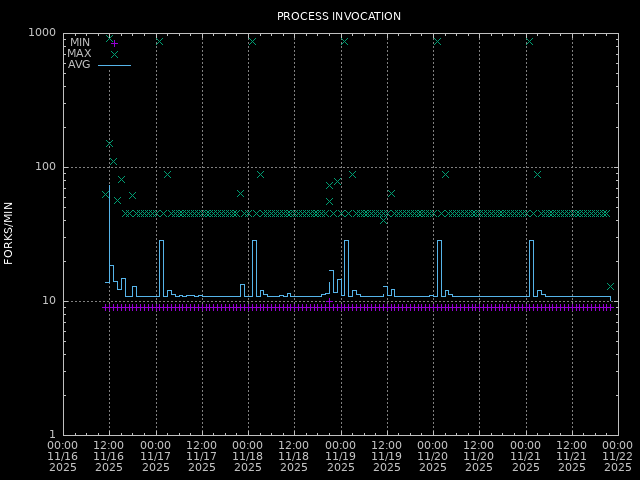Image resolution: width=640 pixels, height=480 pixels.
Task: Click the 100 y-axis tick label
Action: tap(45, 167)
